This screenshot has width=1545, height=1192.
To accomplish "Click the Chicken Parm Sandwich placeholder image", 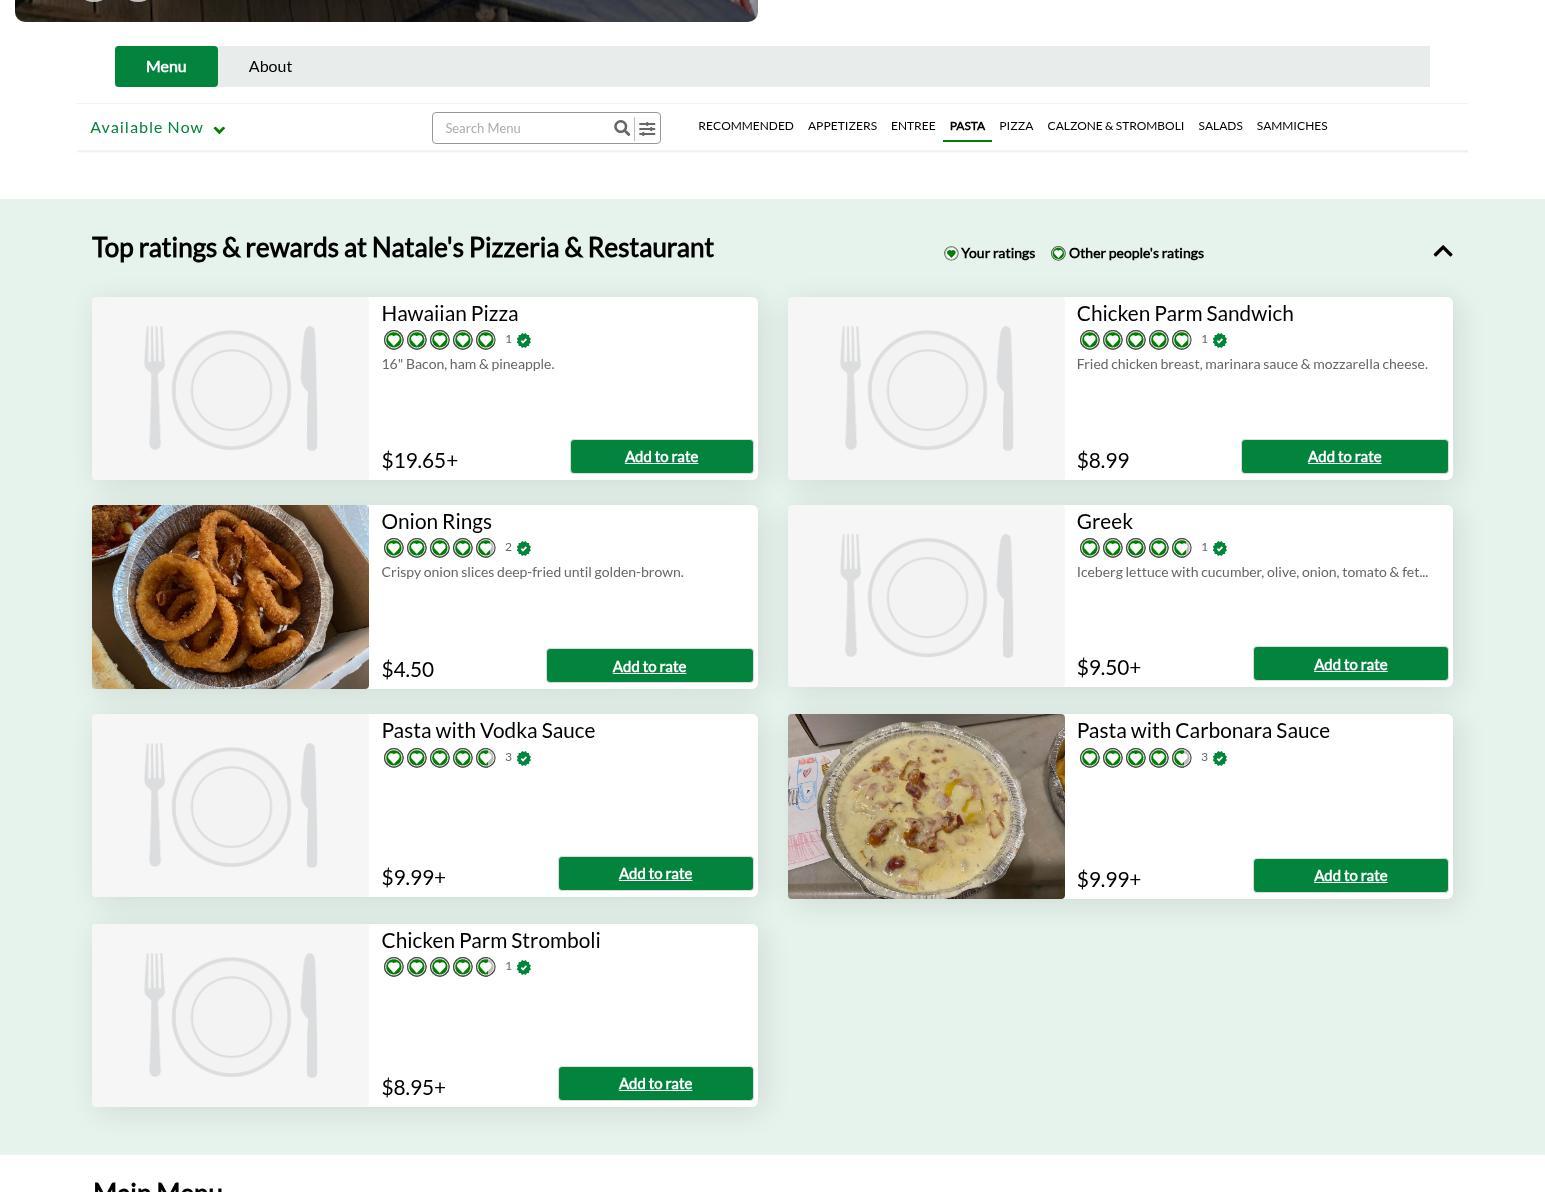I will point(926,388).
